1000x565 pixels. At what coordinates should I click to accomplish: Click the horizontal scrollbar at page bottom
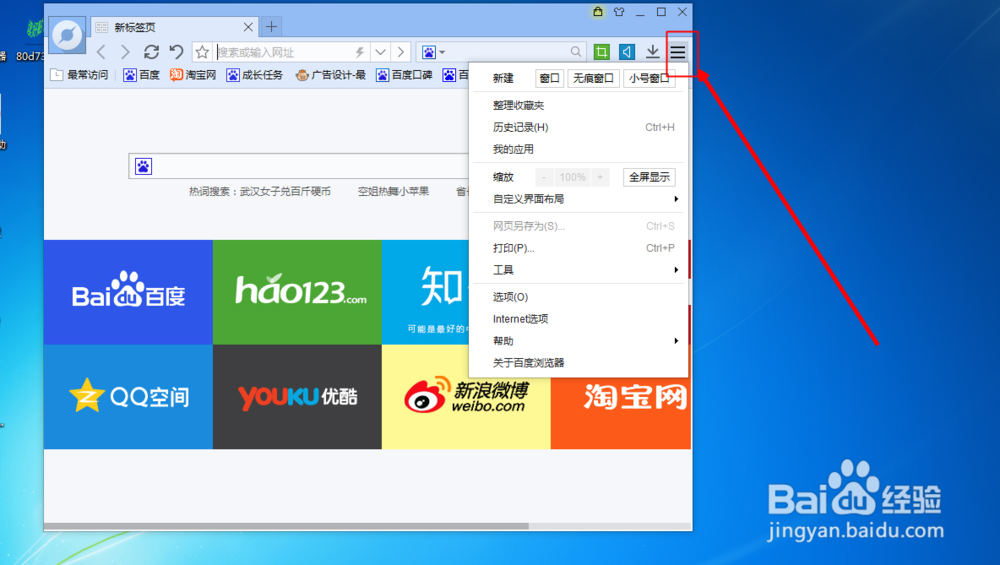[286, 526]
